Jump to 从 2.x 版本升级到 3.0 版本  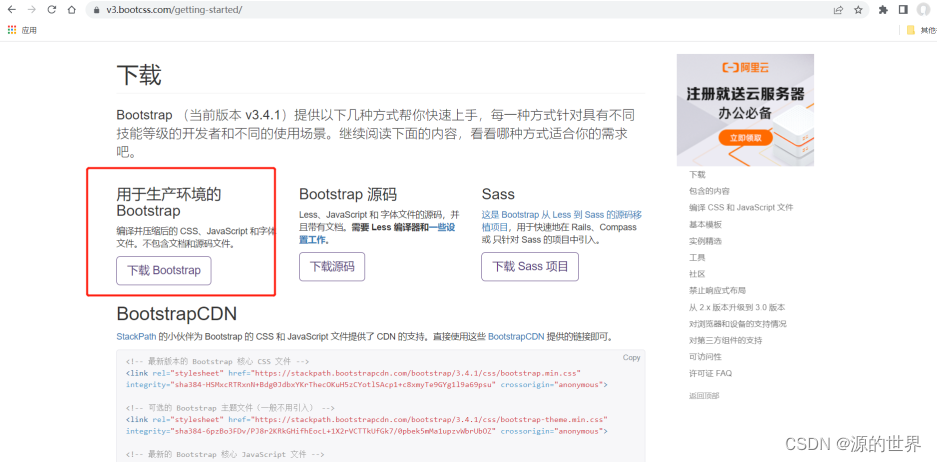737,307
